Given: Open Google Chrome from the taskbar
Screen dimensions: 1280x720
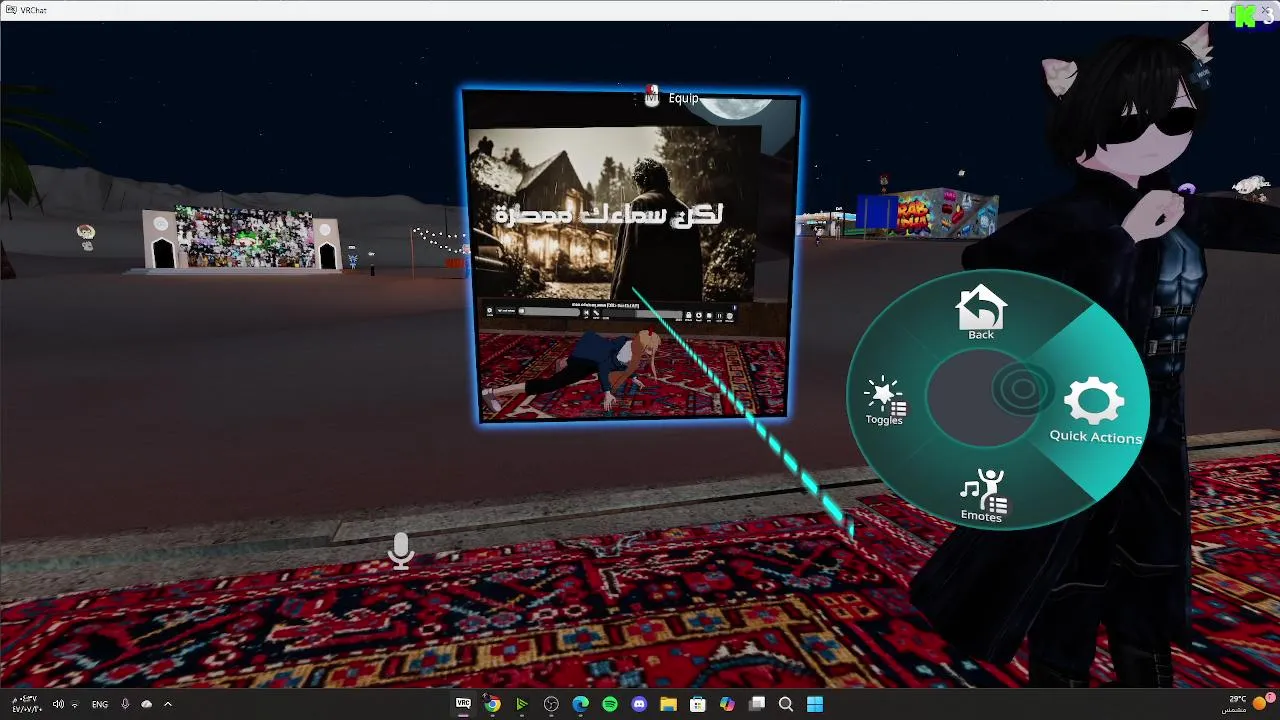Looking at the screenshot, I should pyautogui.click(x=492, y=704).
